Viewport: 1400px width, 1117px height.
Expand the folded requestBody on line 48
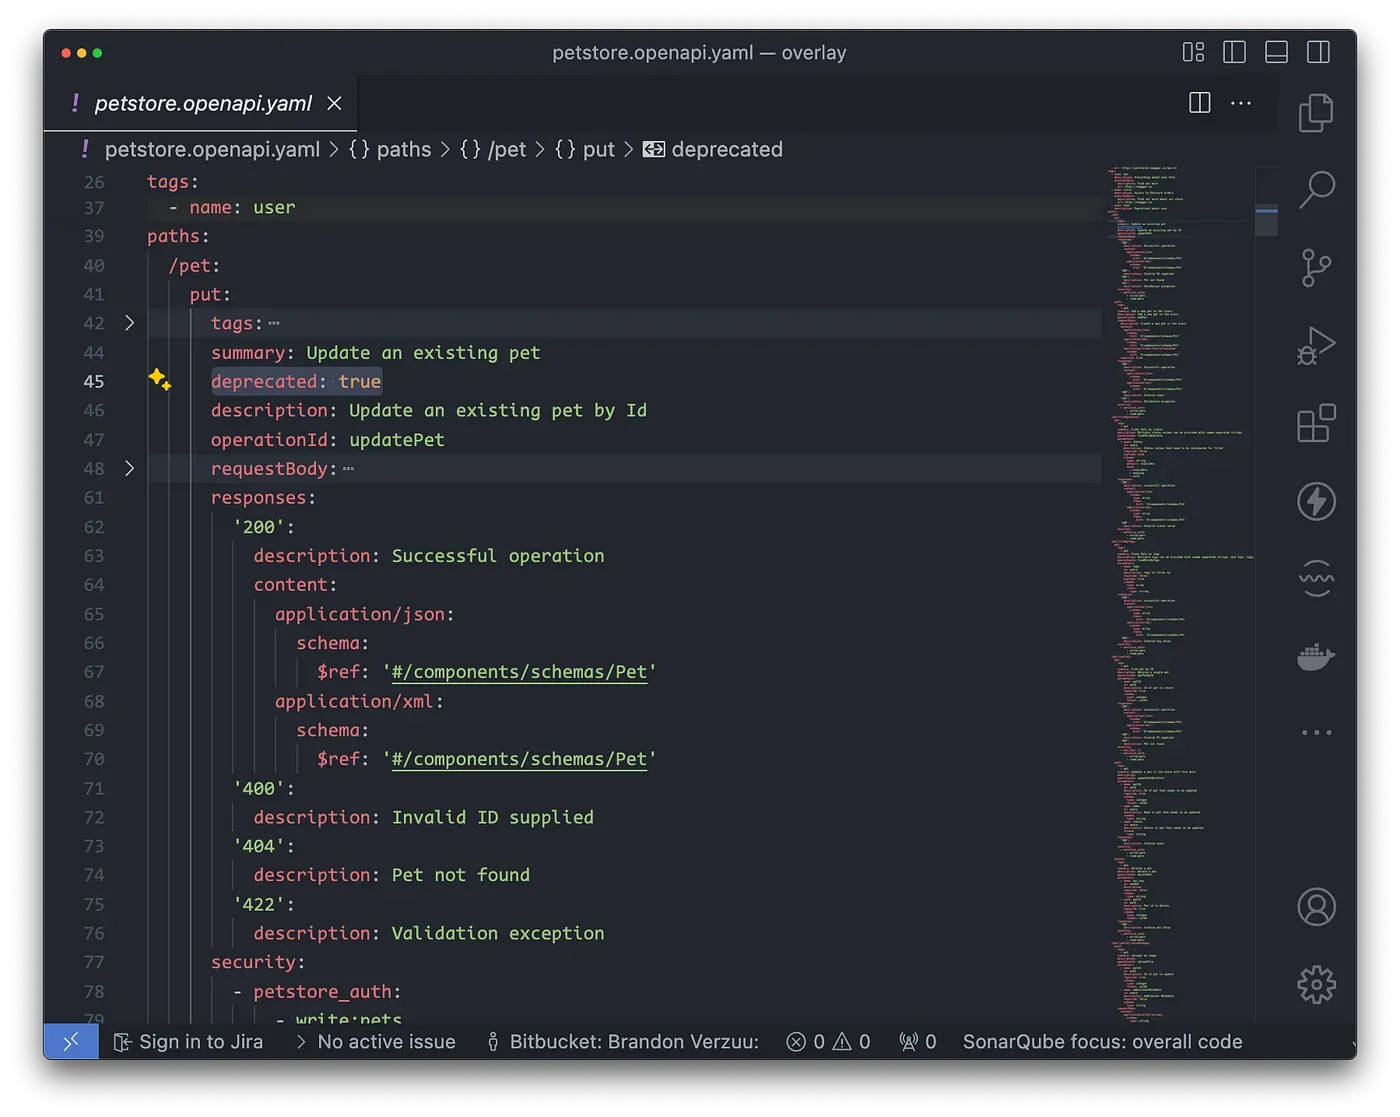click(x=129, y=468)
